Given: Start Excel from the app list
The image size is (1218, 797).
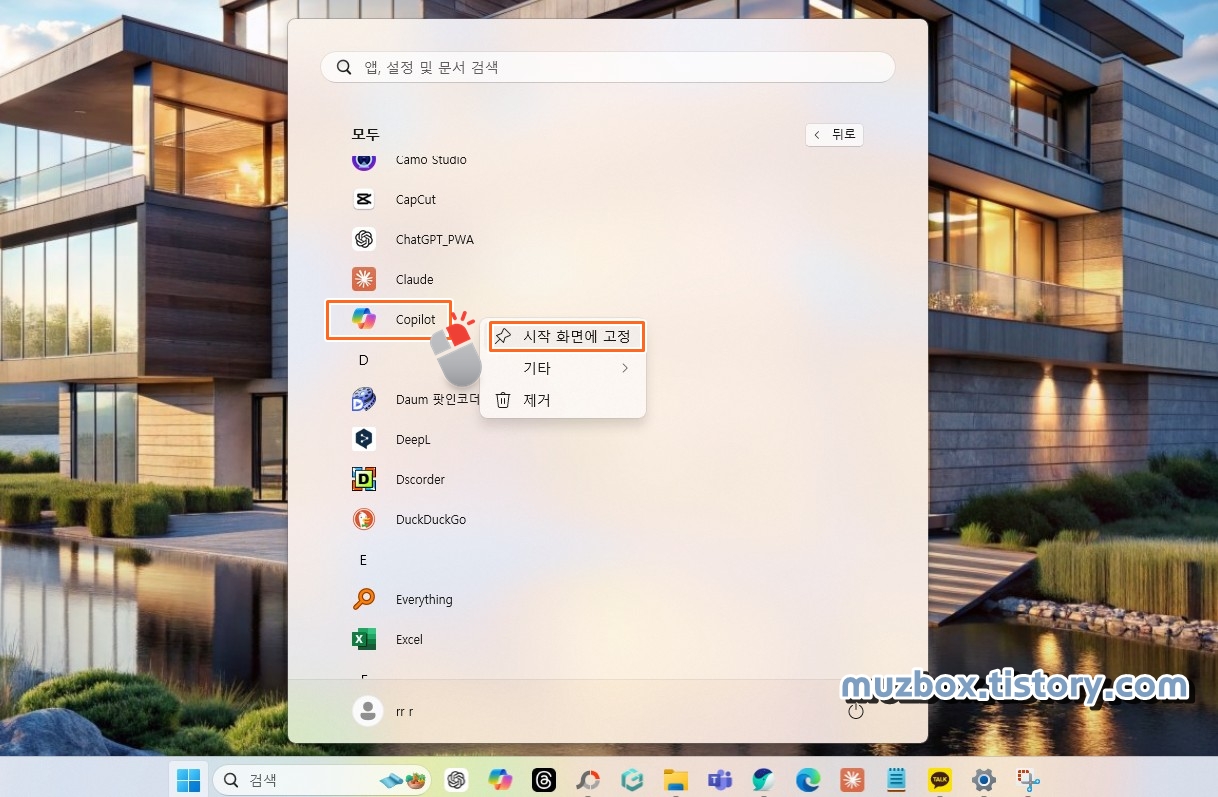Looking at the screenshot, I should tap(408, 639).
